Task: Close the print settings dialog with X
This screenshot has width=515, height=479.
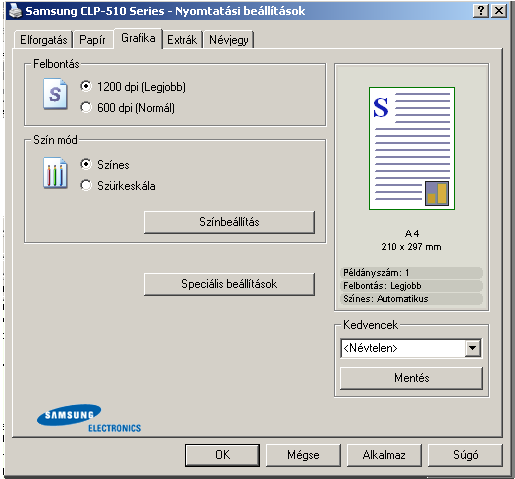Action: pyautogui.click(x=499, y=11)
